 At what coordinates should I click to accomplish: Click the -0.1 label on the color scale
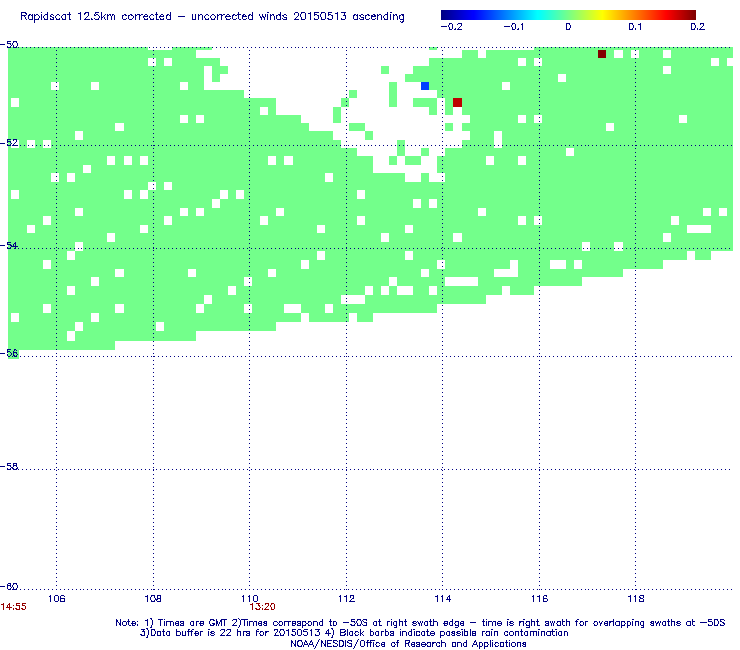pyautogui.click(x=514, y=27)
